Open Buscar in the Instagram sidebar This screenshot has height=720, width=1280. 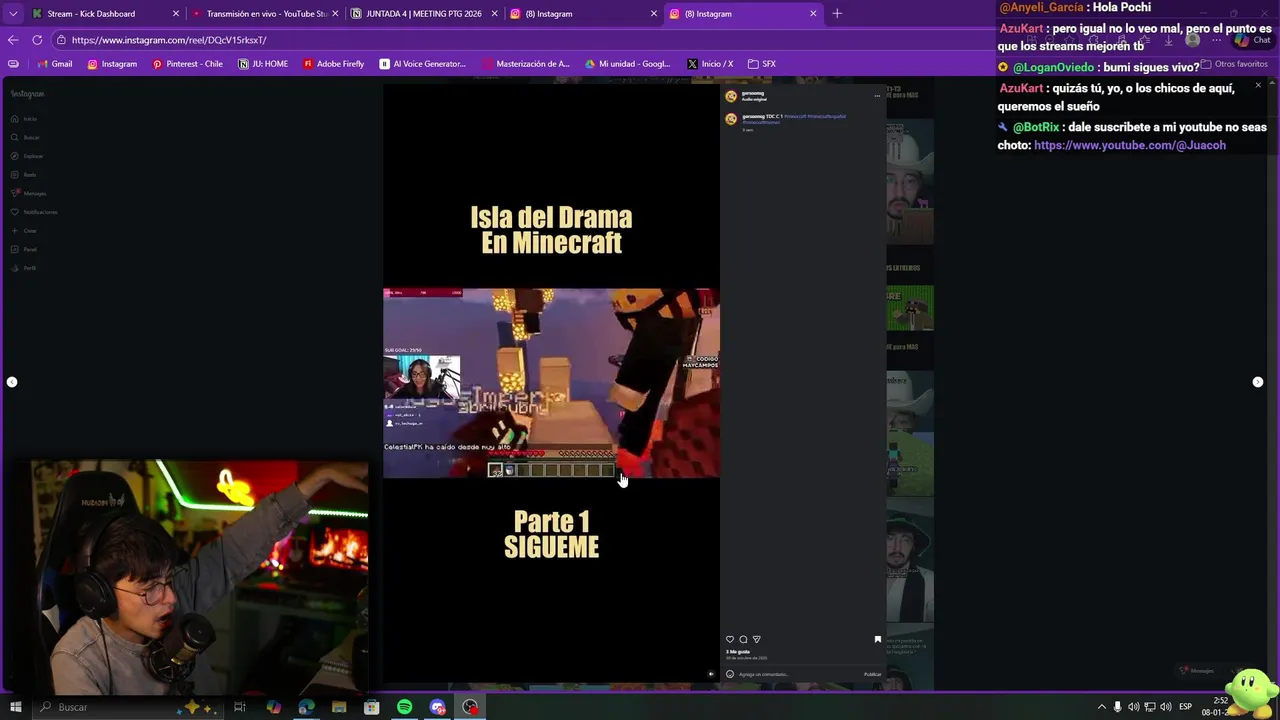25,137
